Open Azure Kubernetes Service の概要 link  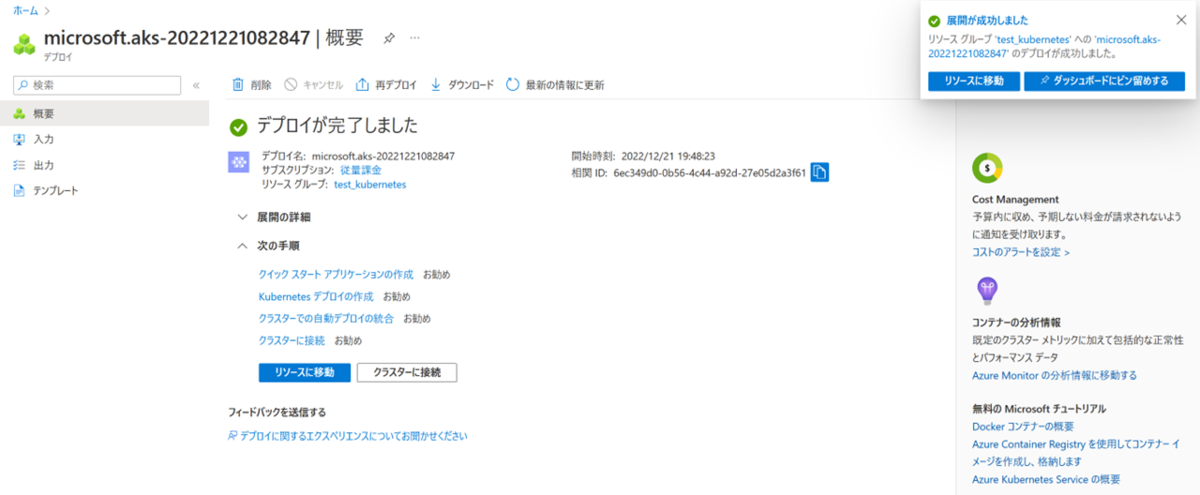[x=1046, y=479]
